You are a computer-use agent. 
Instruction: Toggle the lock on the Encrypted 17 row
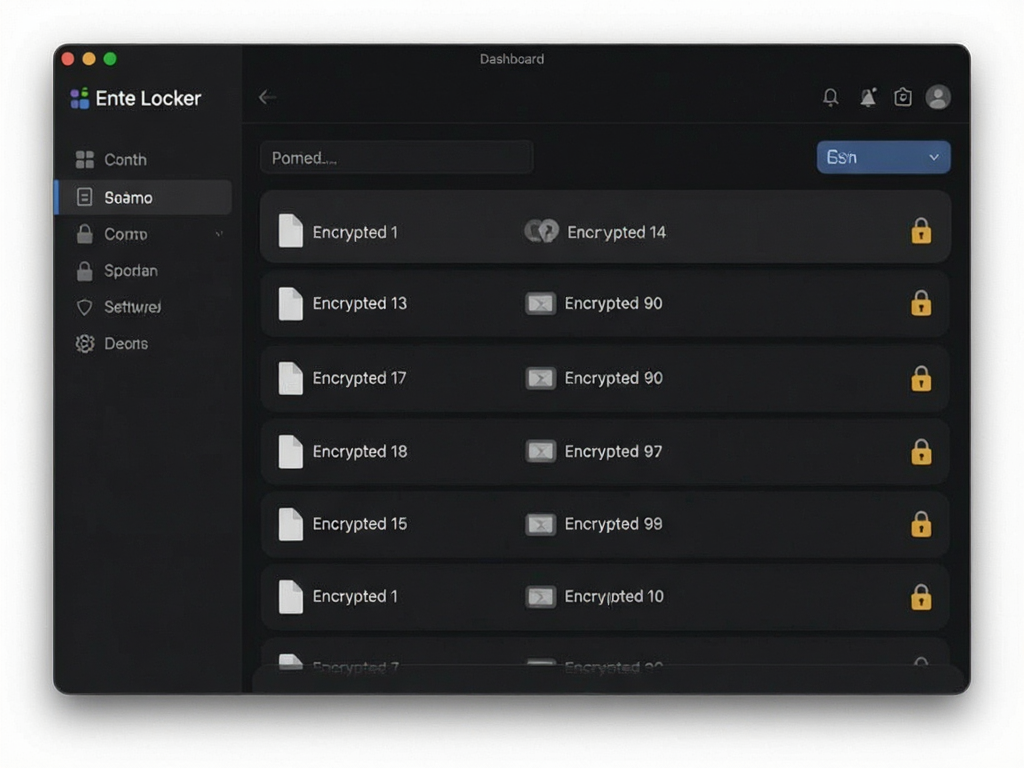pyautogui.click(x=921, y=378)
